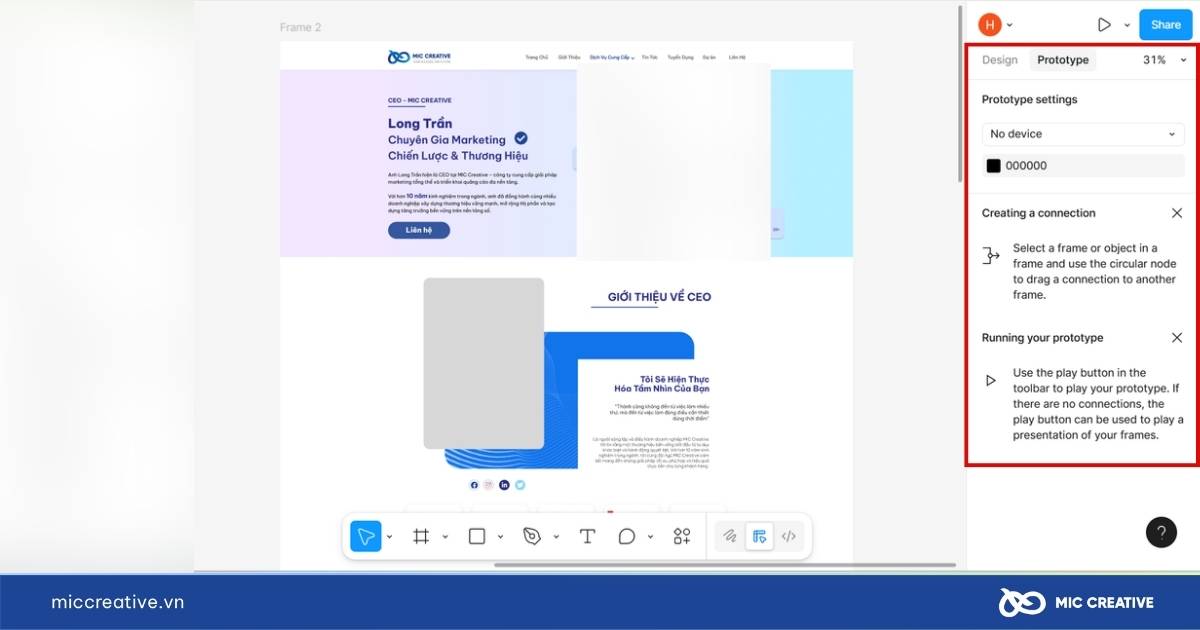Open the No device dropdown
1200x630 pixels.
point(1083,134)
